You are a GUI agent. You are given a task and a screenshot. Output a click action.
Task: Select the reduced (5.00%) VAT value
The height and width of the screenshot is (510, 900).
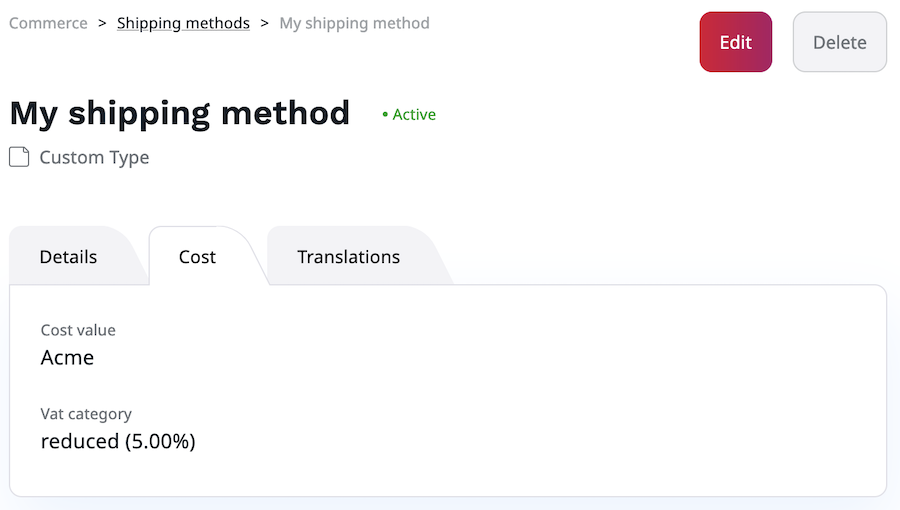118,441
